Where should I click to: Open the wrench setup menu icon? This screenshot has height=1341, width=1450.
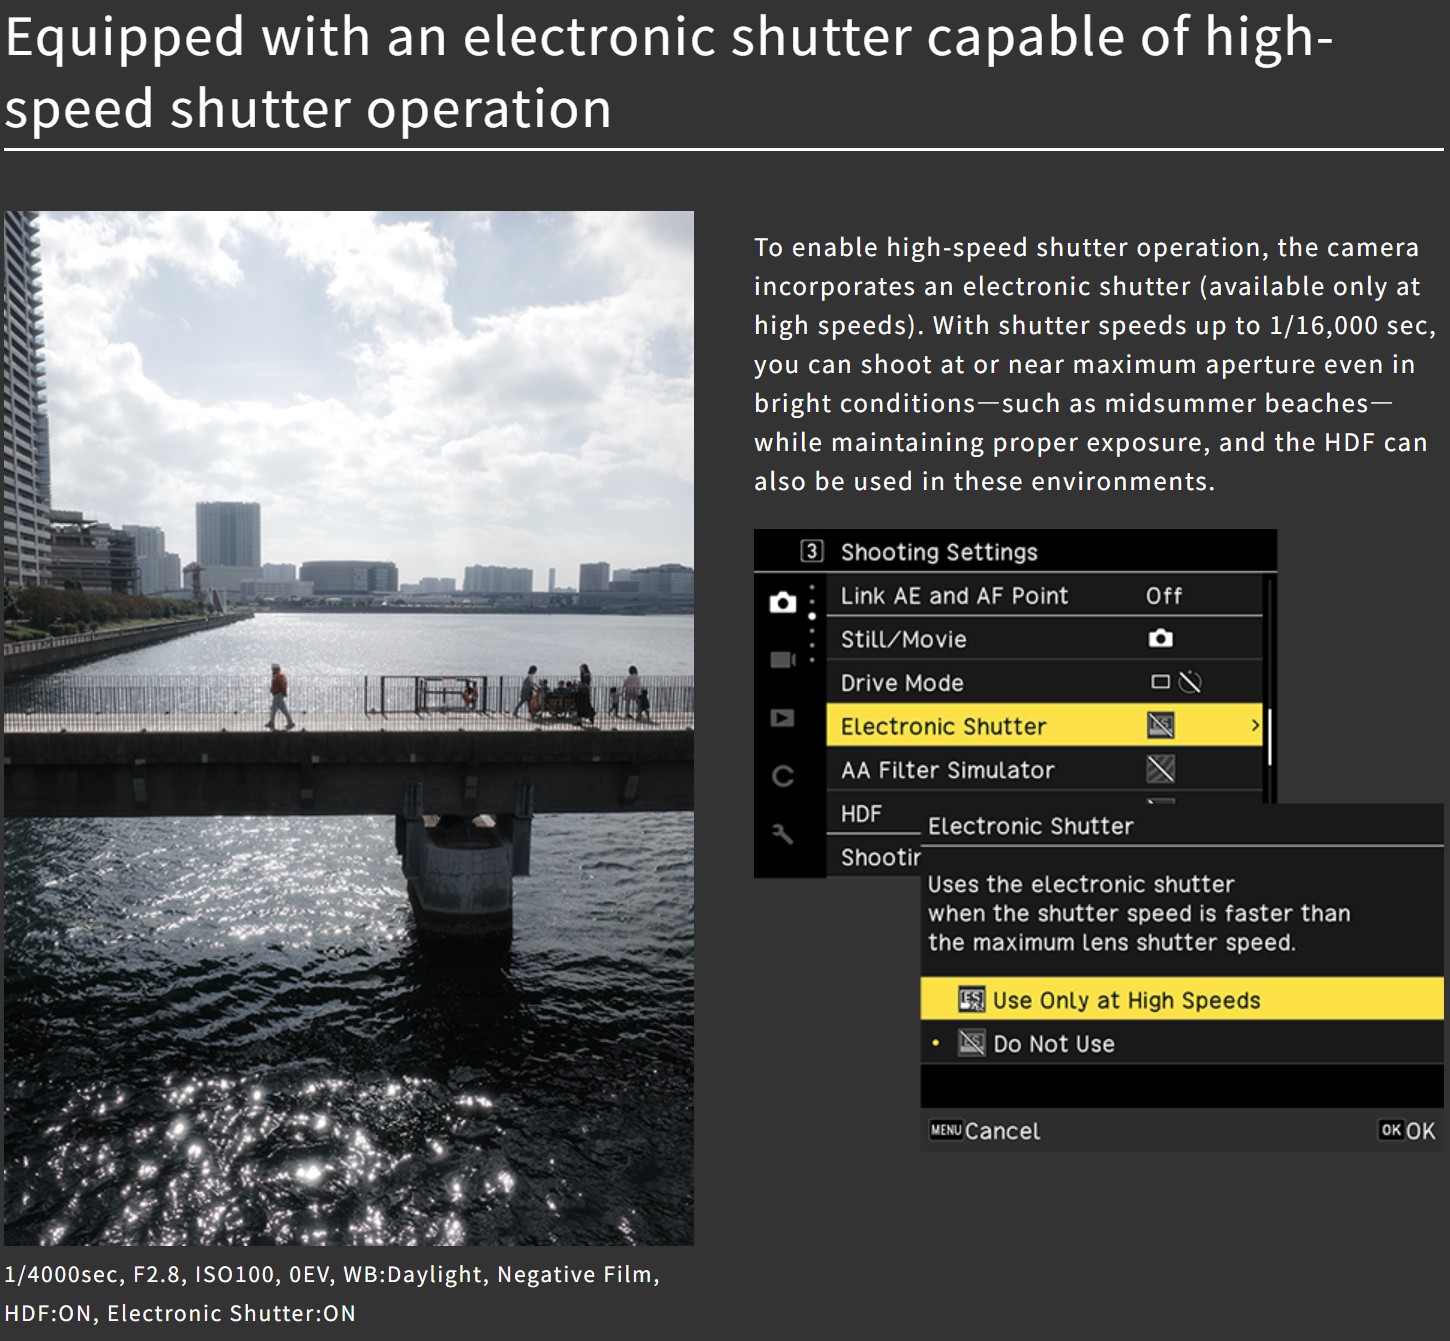[783, 833]
